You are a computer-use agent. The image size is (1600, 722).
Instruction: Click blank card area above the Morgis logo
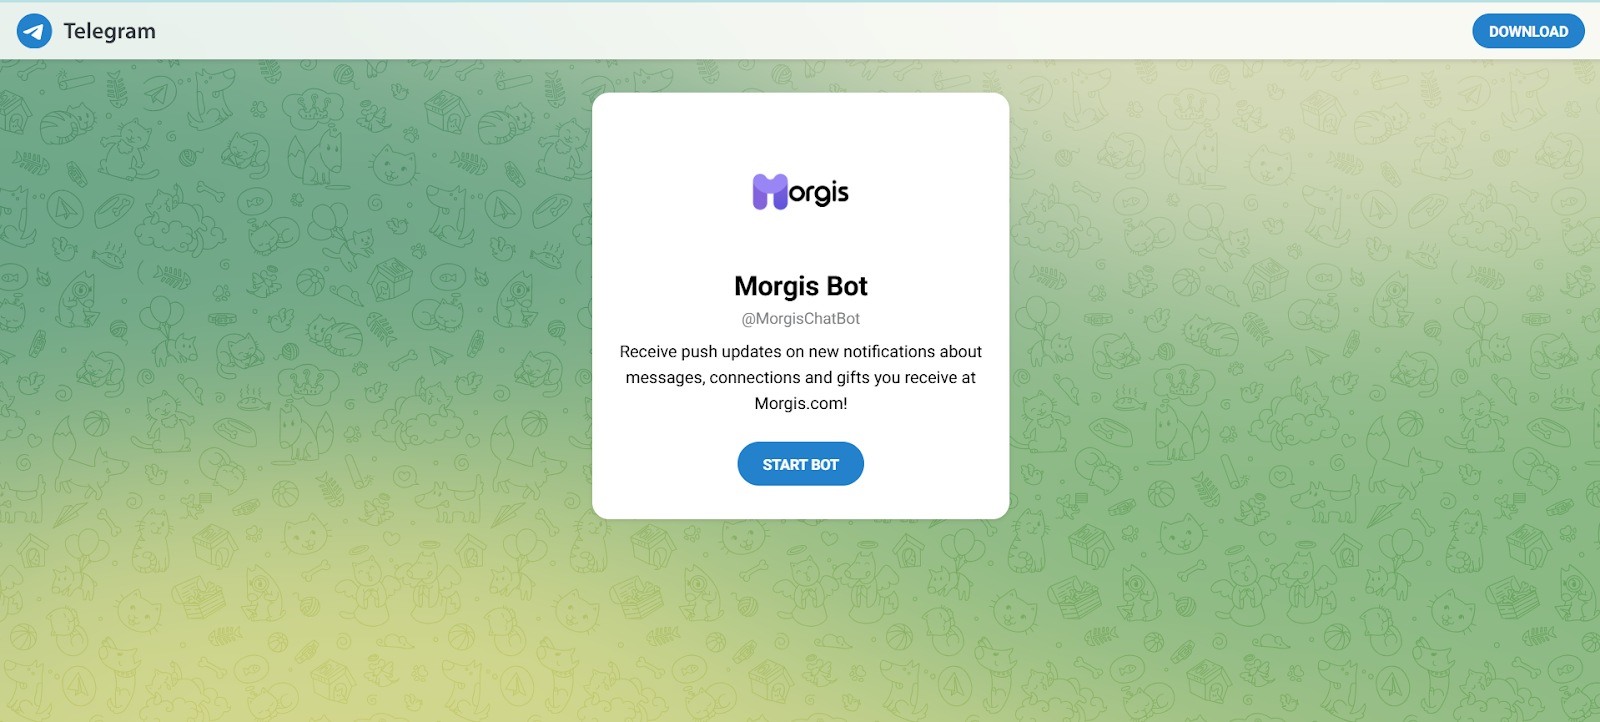(800, 130)
